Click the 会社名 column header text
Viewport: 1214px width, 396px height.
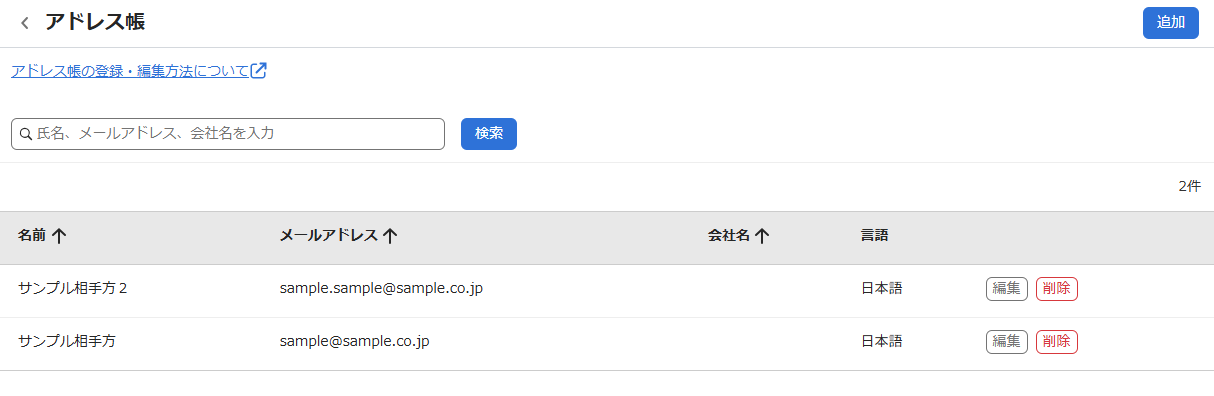tap(729, 236)
